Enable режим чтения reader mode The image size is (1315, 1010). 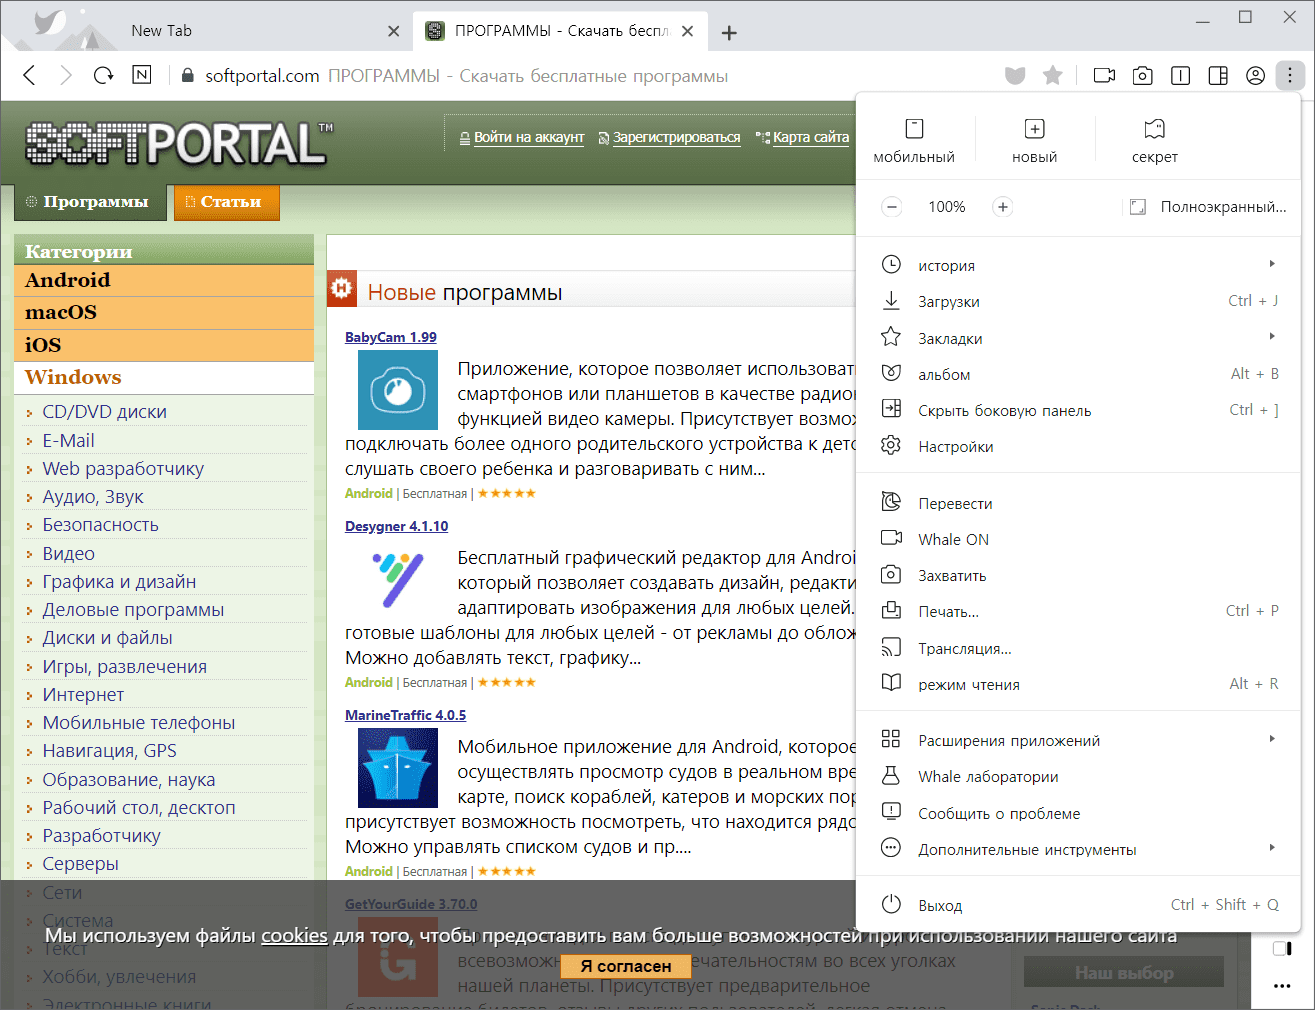(x=1078, y=684)
